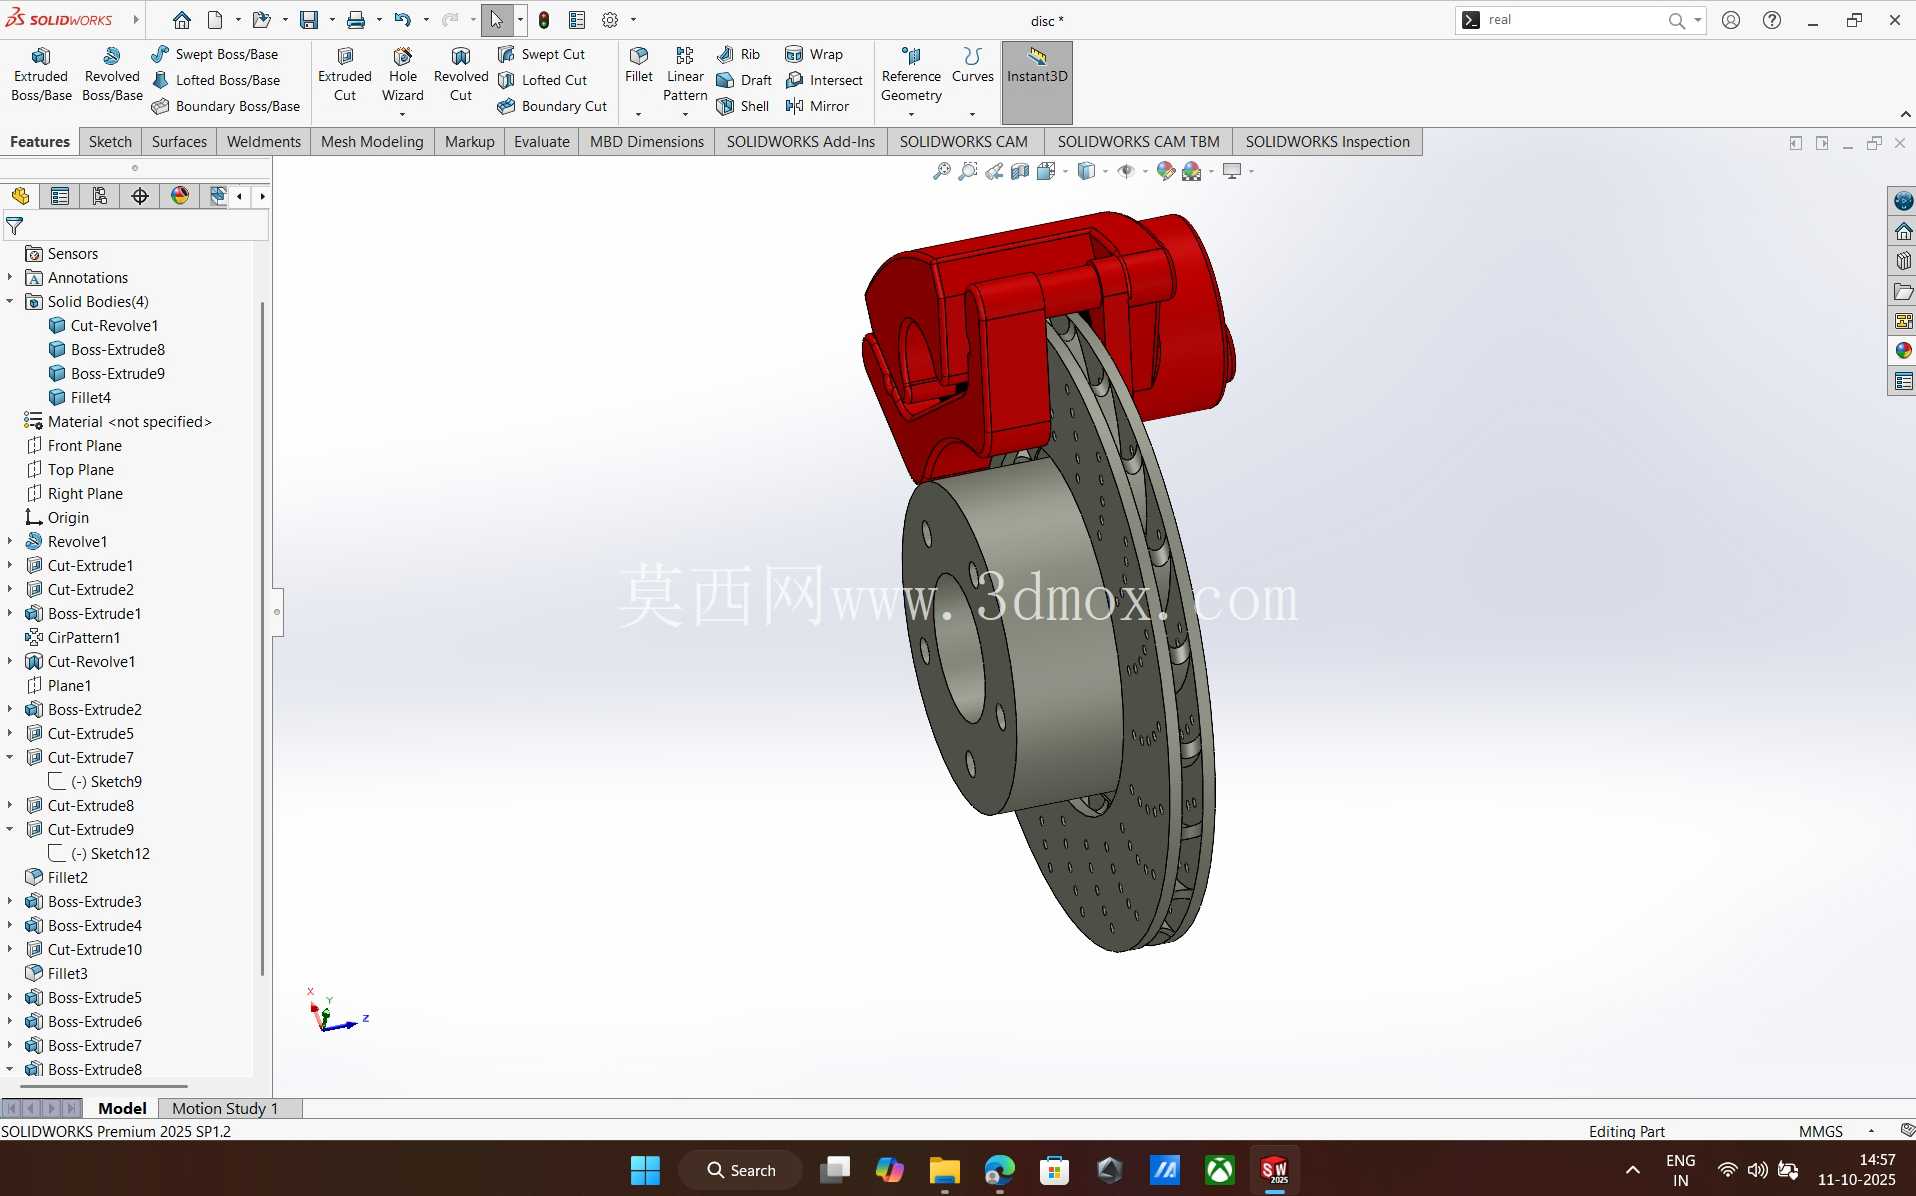Open Edit Appearance color wheel

[x=1165, y=171]
